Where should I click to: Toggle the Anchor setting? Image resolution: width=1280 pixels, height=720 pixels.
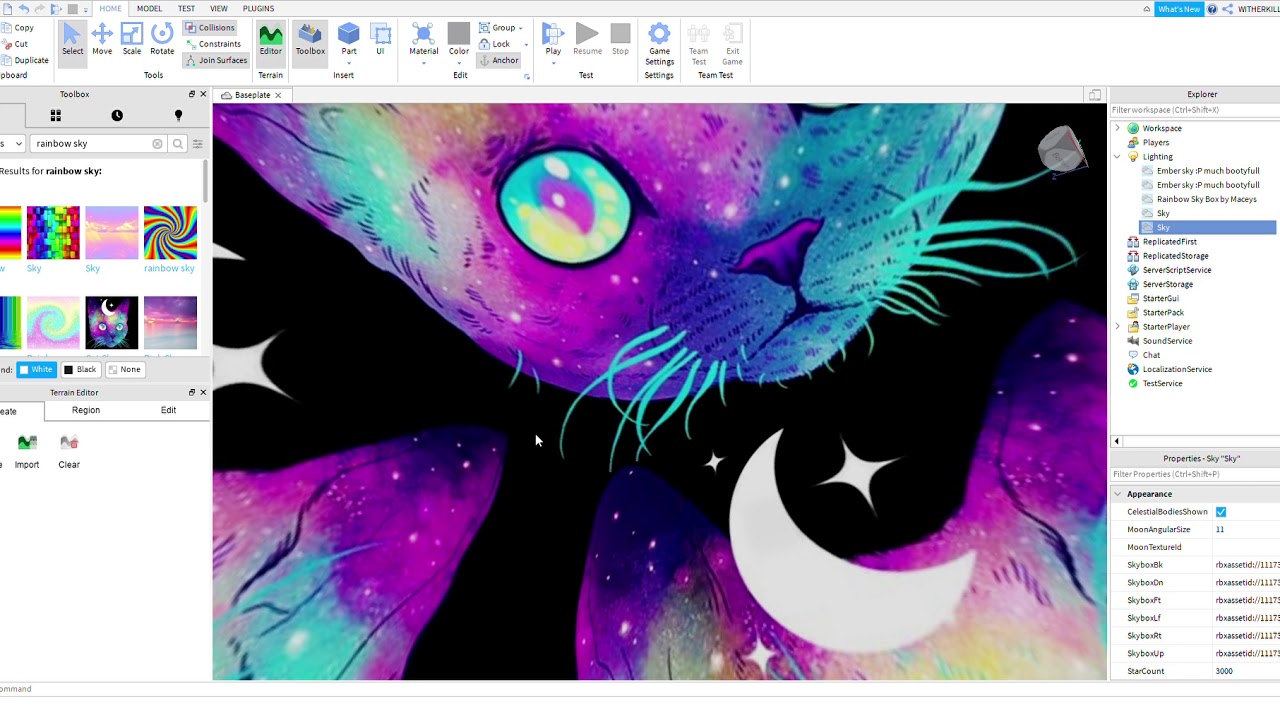coord(498,60)
